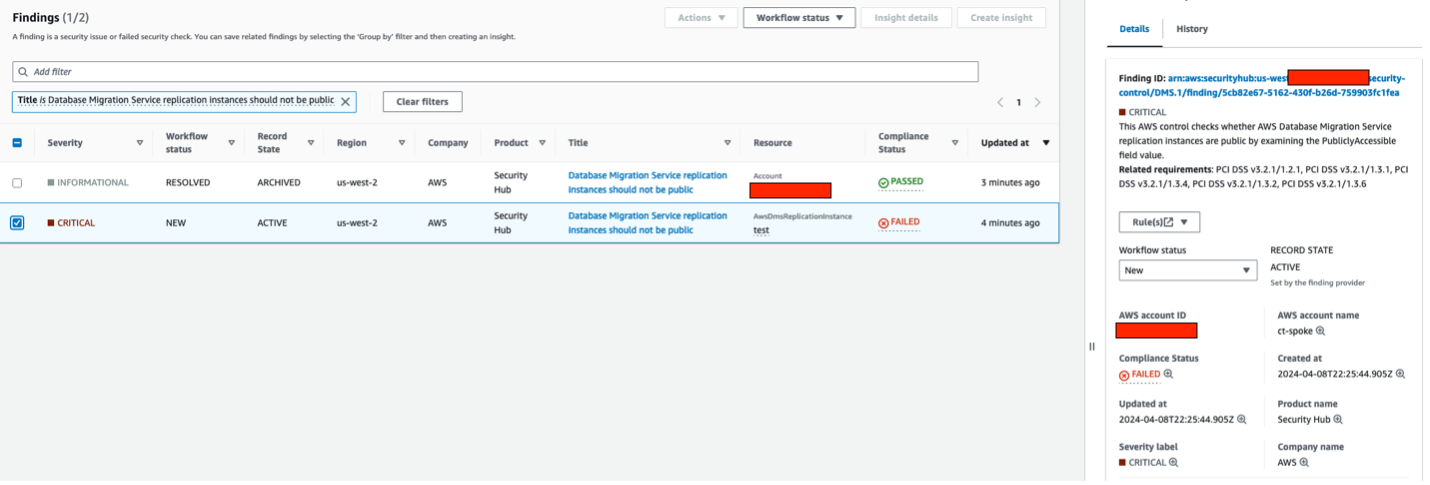This screenshot has height=485, width=1430.
Task: Switch to the Details tab
Action: point(1134,29)
